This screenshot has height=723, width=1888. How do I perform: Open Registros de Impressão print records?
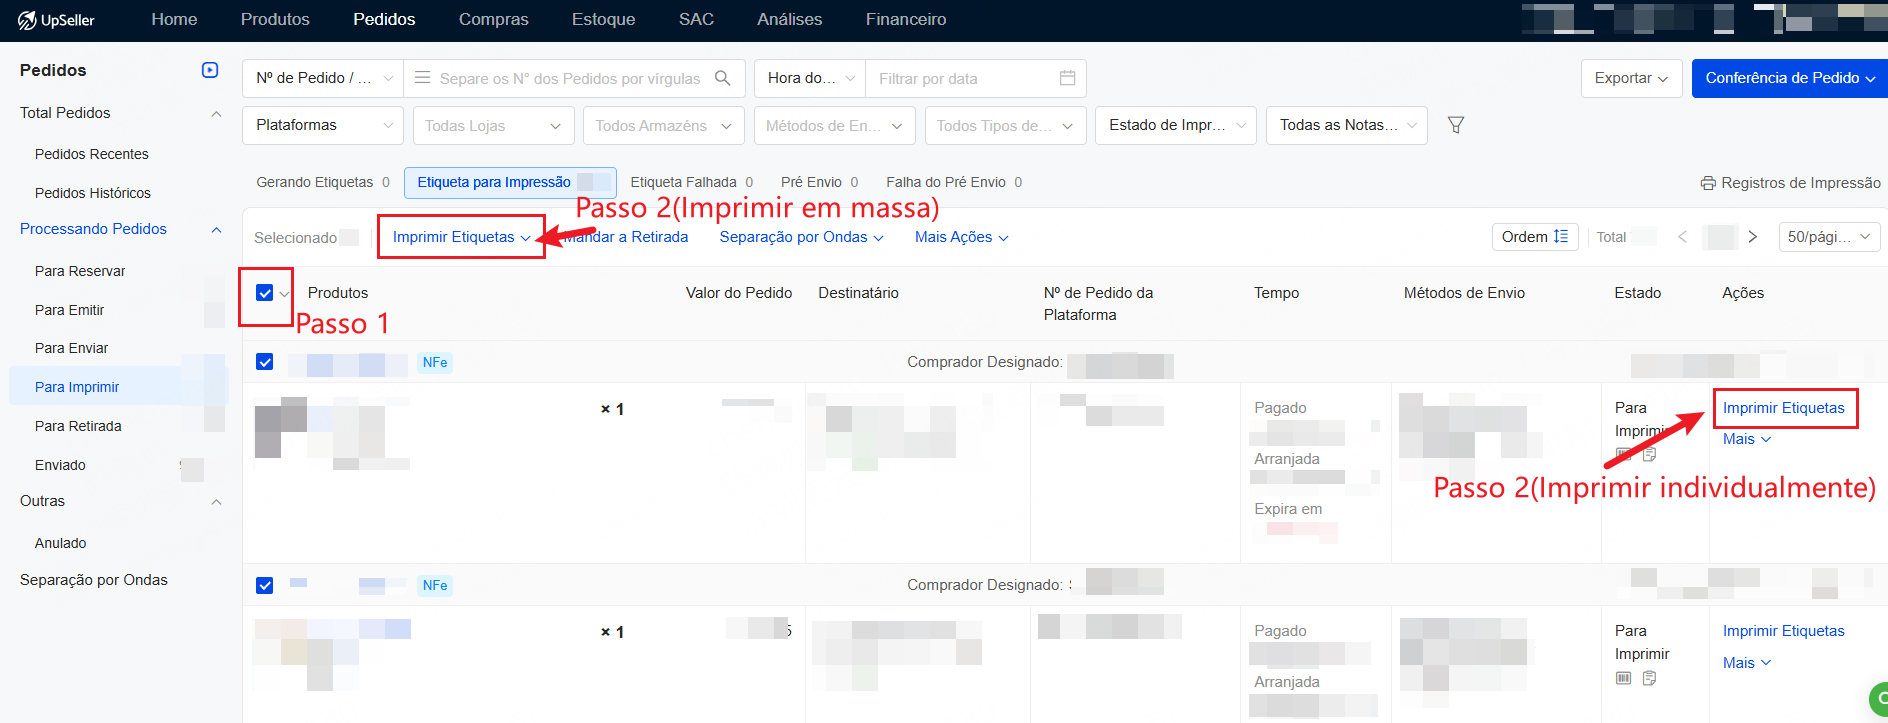tap(1790, 183)
